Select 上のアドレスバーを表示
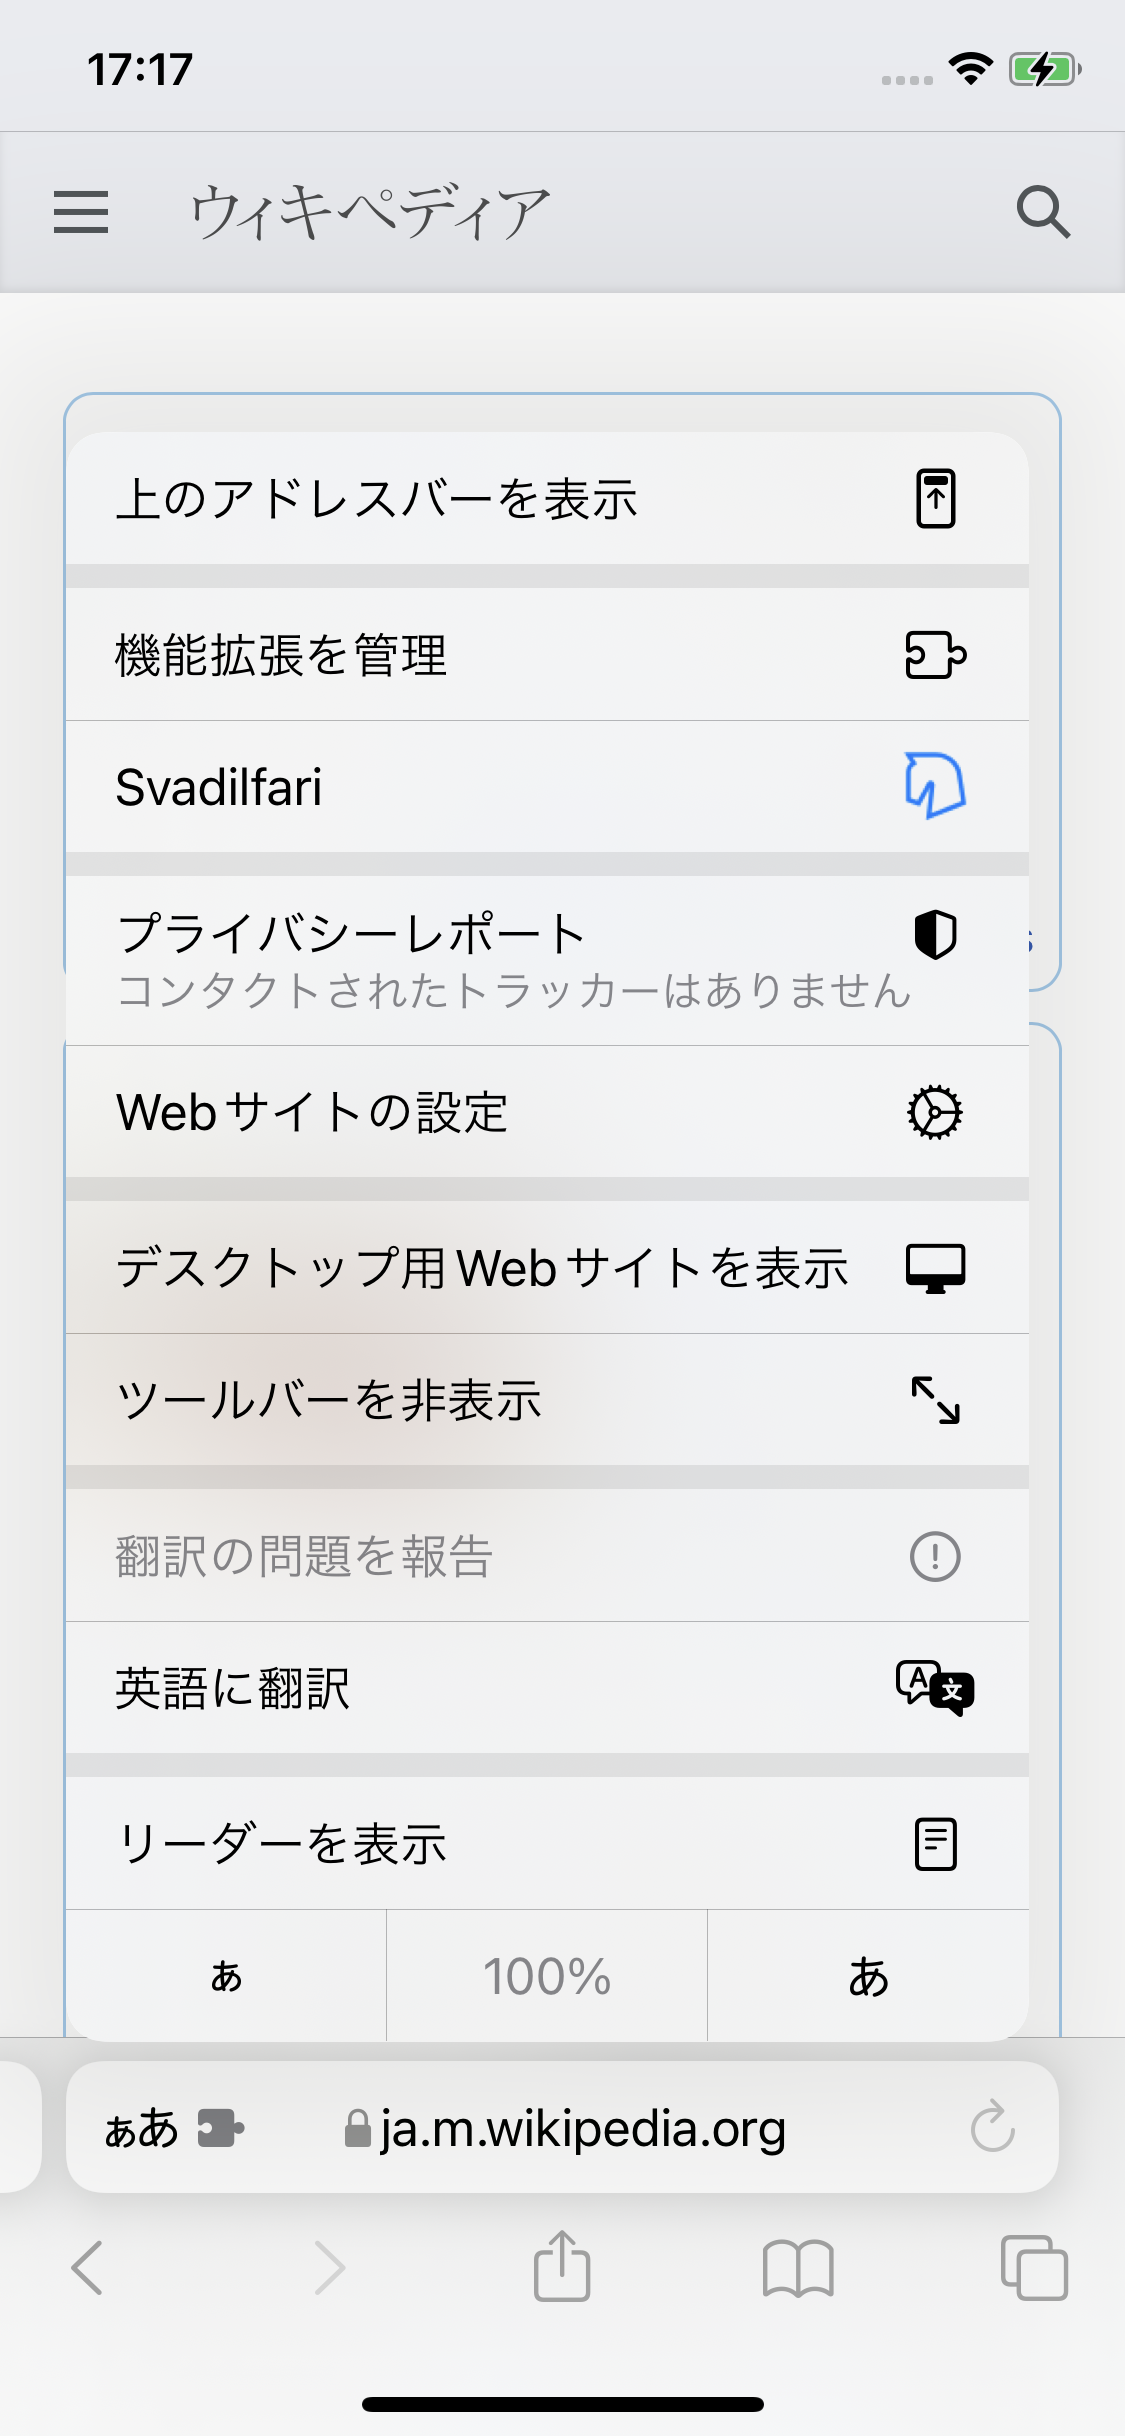1125x2436 pixels. click(546, 498)
